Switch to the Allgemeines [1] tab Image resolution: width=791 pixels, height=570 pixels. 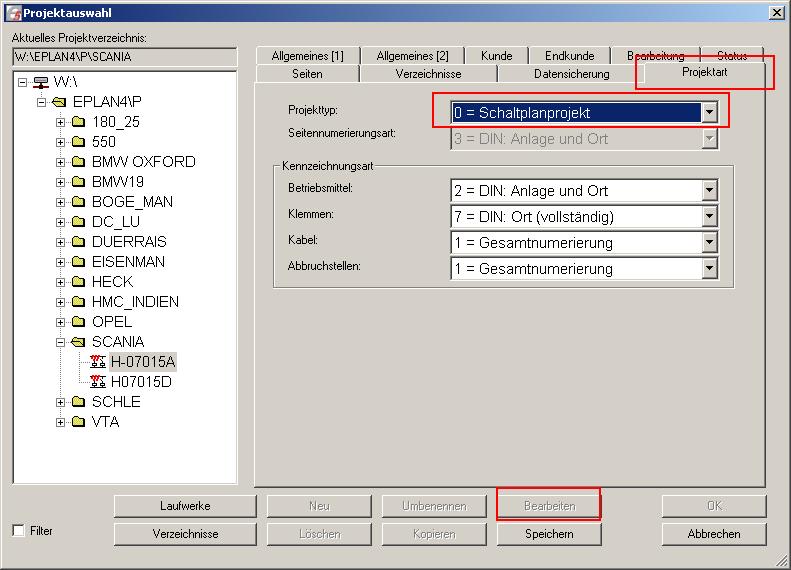point(308,55)
